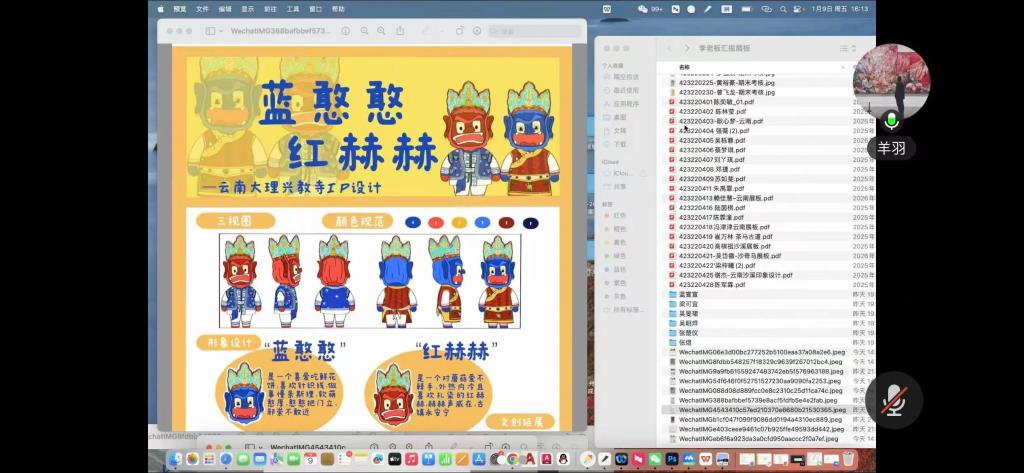
Task: Open the 工具 menu in the menu bar
Action: 292,8
